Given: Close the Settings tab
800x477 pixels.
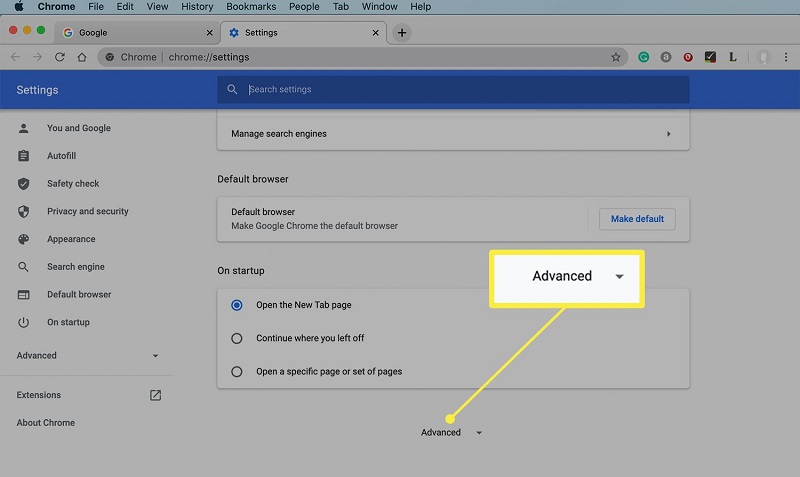Looking at the screenshot, I should coord(376,33).
